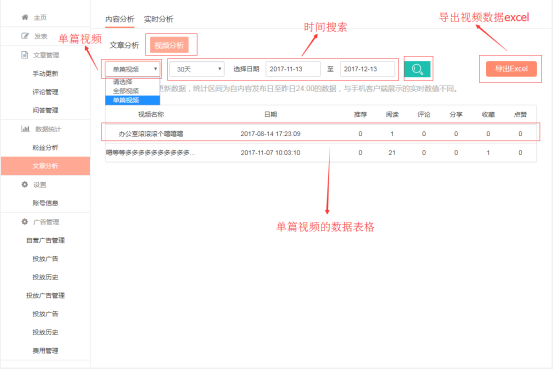Click the date cell 2017-11-07 10:03:10

270,153
